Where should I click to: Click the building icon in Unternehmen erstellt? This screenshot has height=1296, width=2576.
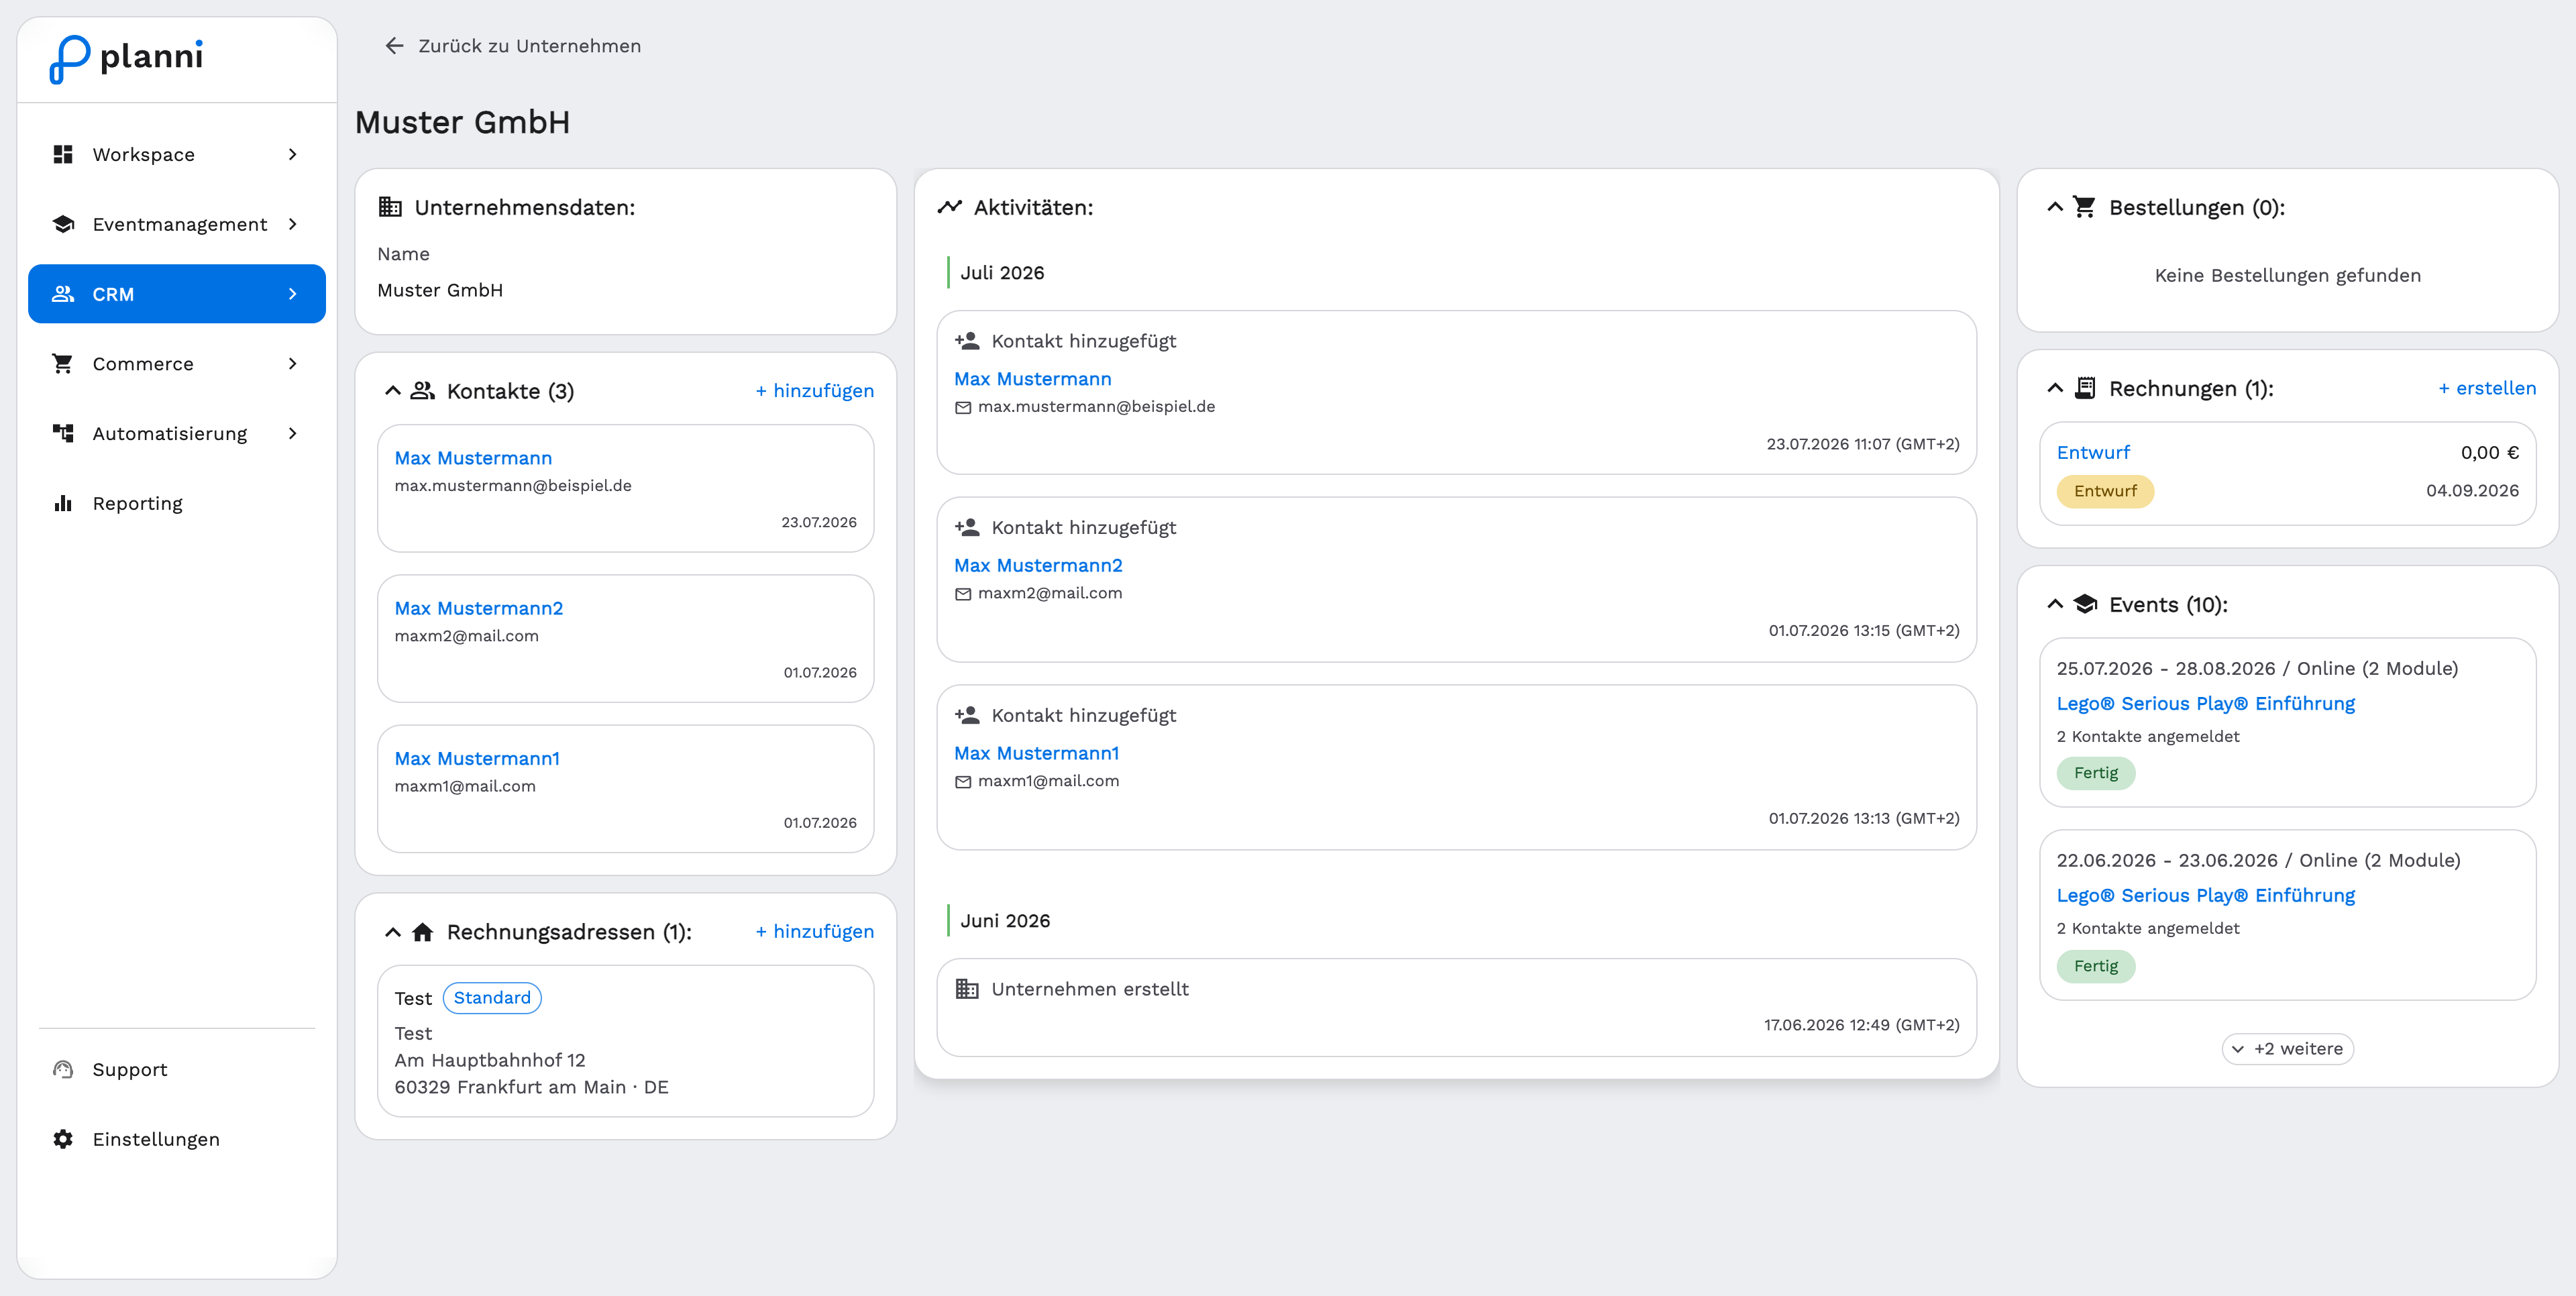point(967,989)
